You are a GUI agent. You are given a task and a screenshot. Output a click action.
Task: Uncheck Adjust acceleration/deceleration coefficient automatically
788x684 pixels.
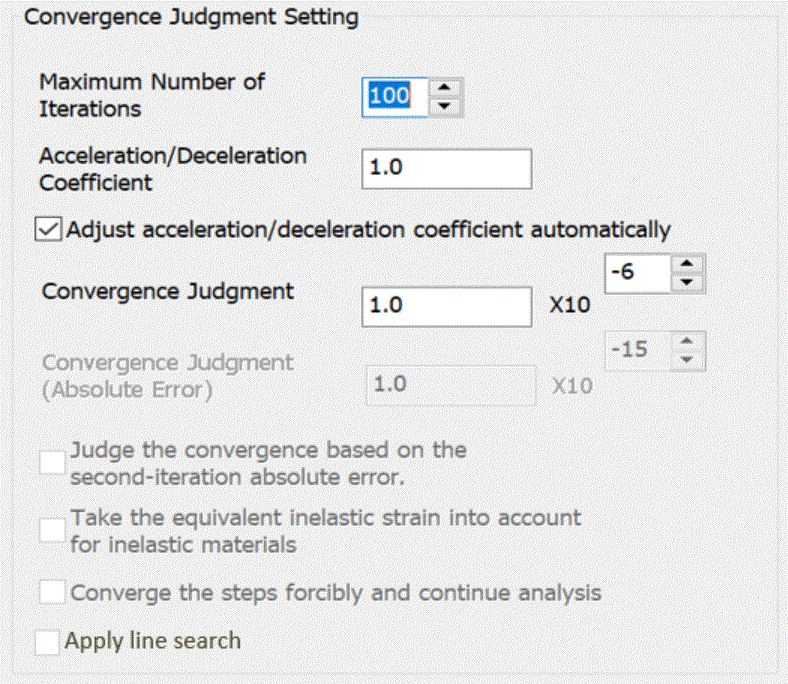(x=48, y=229)
